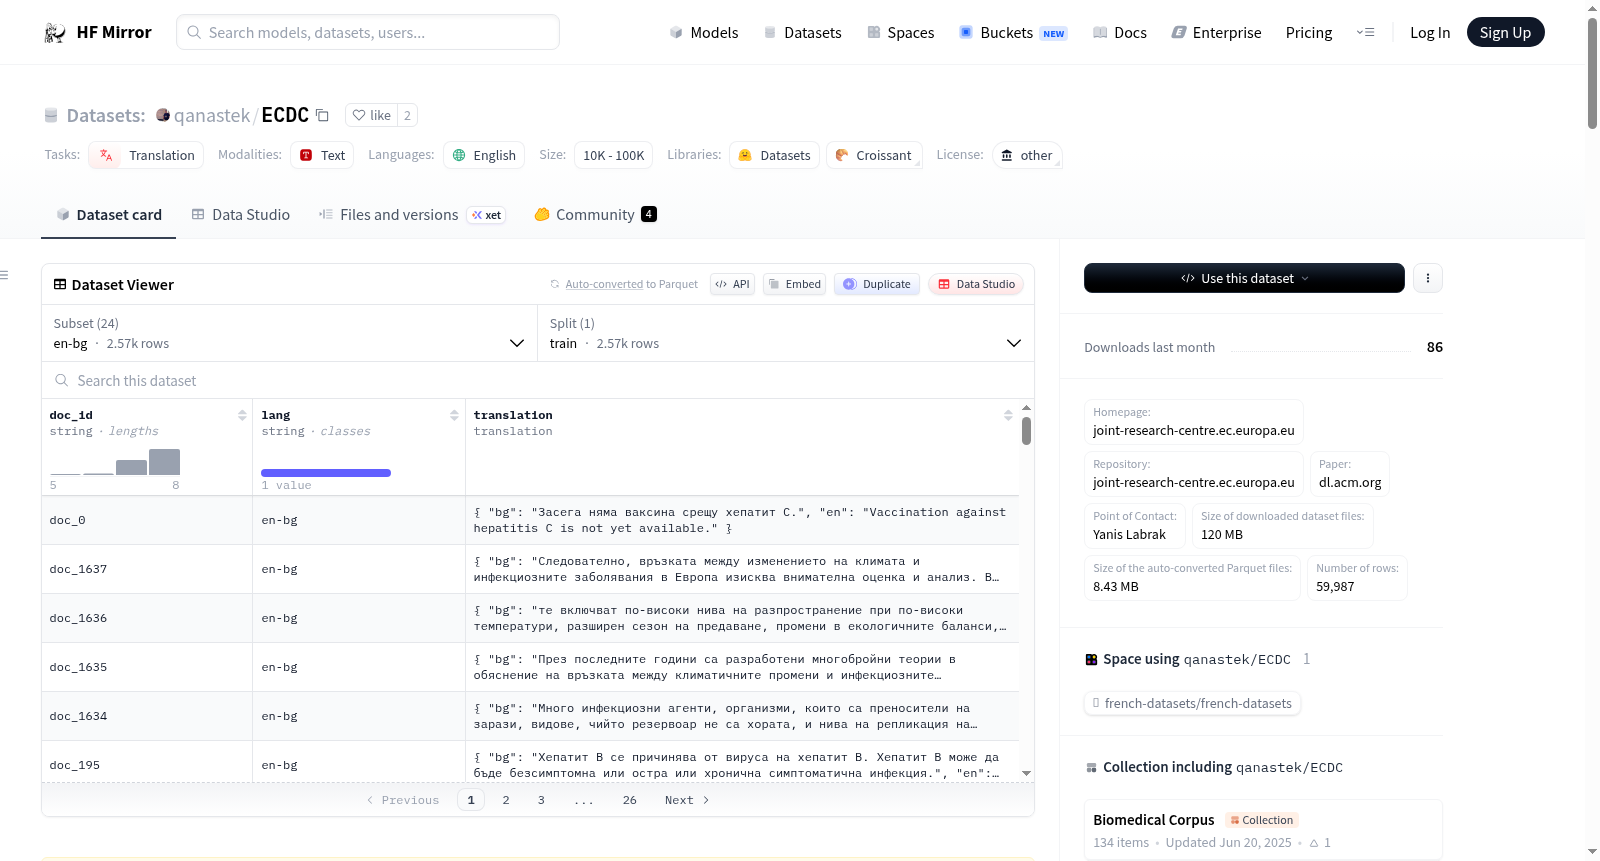1600x861 pixels.
Task: Click the Datasets stack icon in breadcrumb
Action: 51,115
